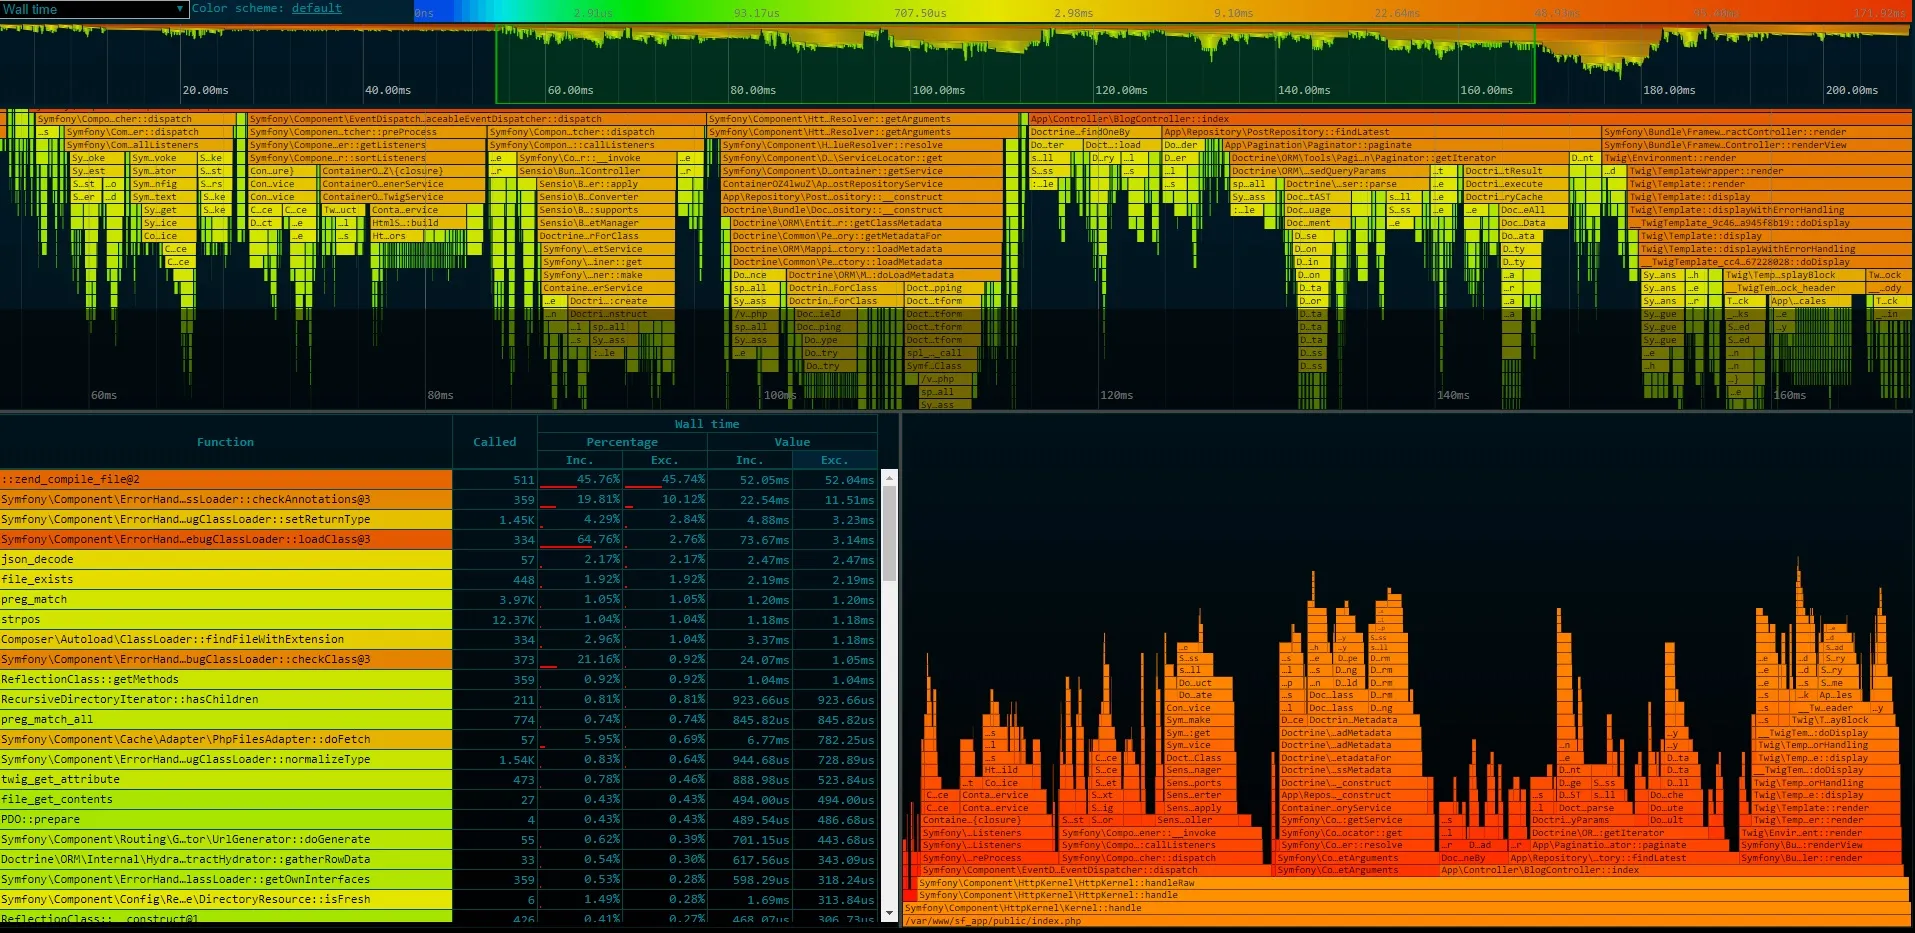Click the /var/www/sf_app/public/index.php flame graph bar
The height and width of the screenshot is (933, 1915).
click(x=1406, y=921)
